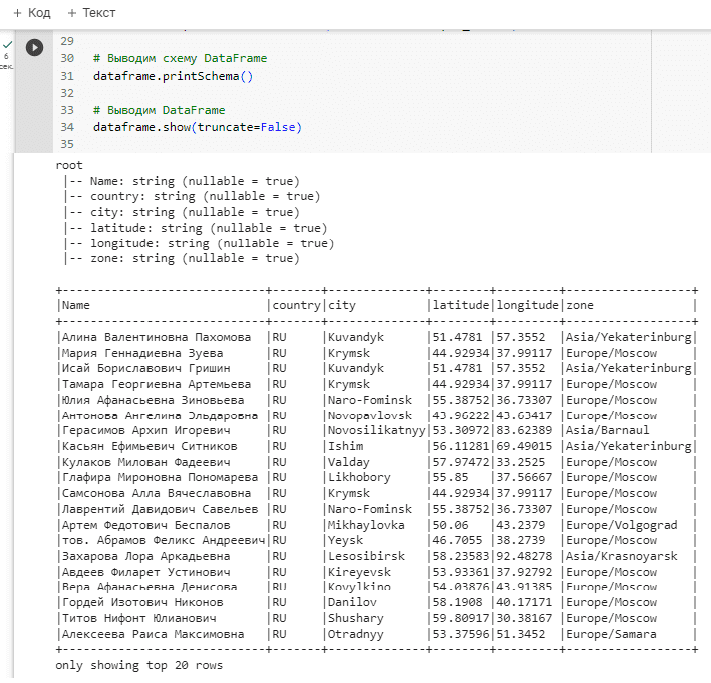Click the 'latitude: string' schema line
The image size is (711, 683).
coord(209,228)
